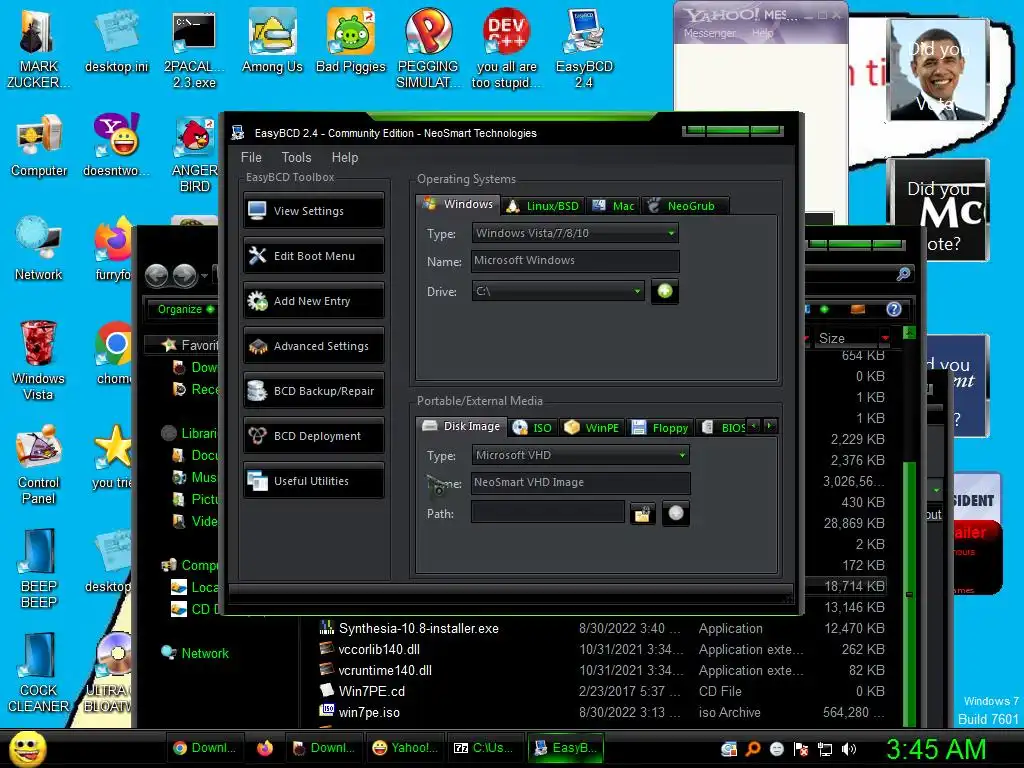Select the Windows operating systems tab
Screen dimensions: 1024x768
click(x=458, y=204)
